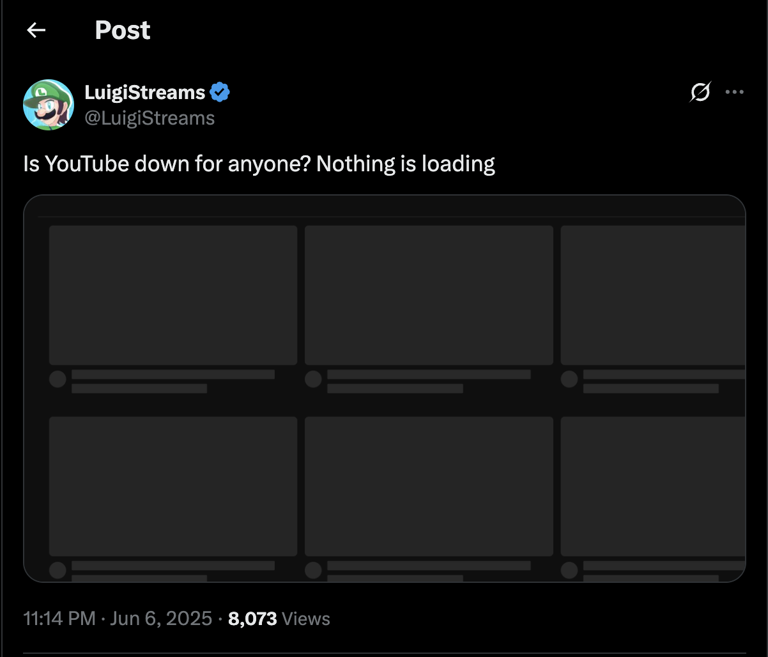Click the first placeholder video thumbnail
Screen dimensions: 768x657
(173, 295)
